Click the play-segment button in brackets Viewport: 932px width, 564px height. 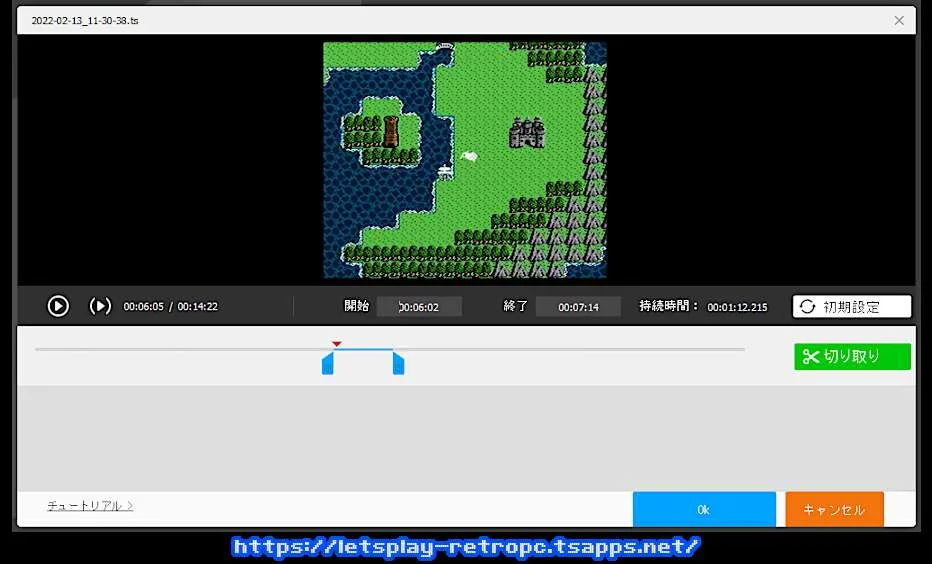(100, 306)
